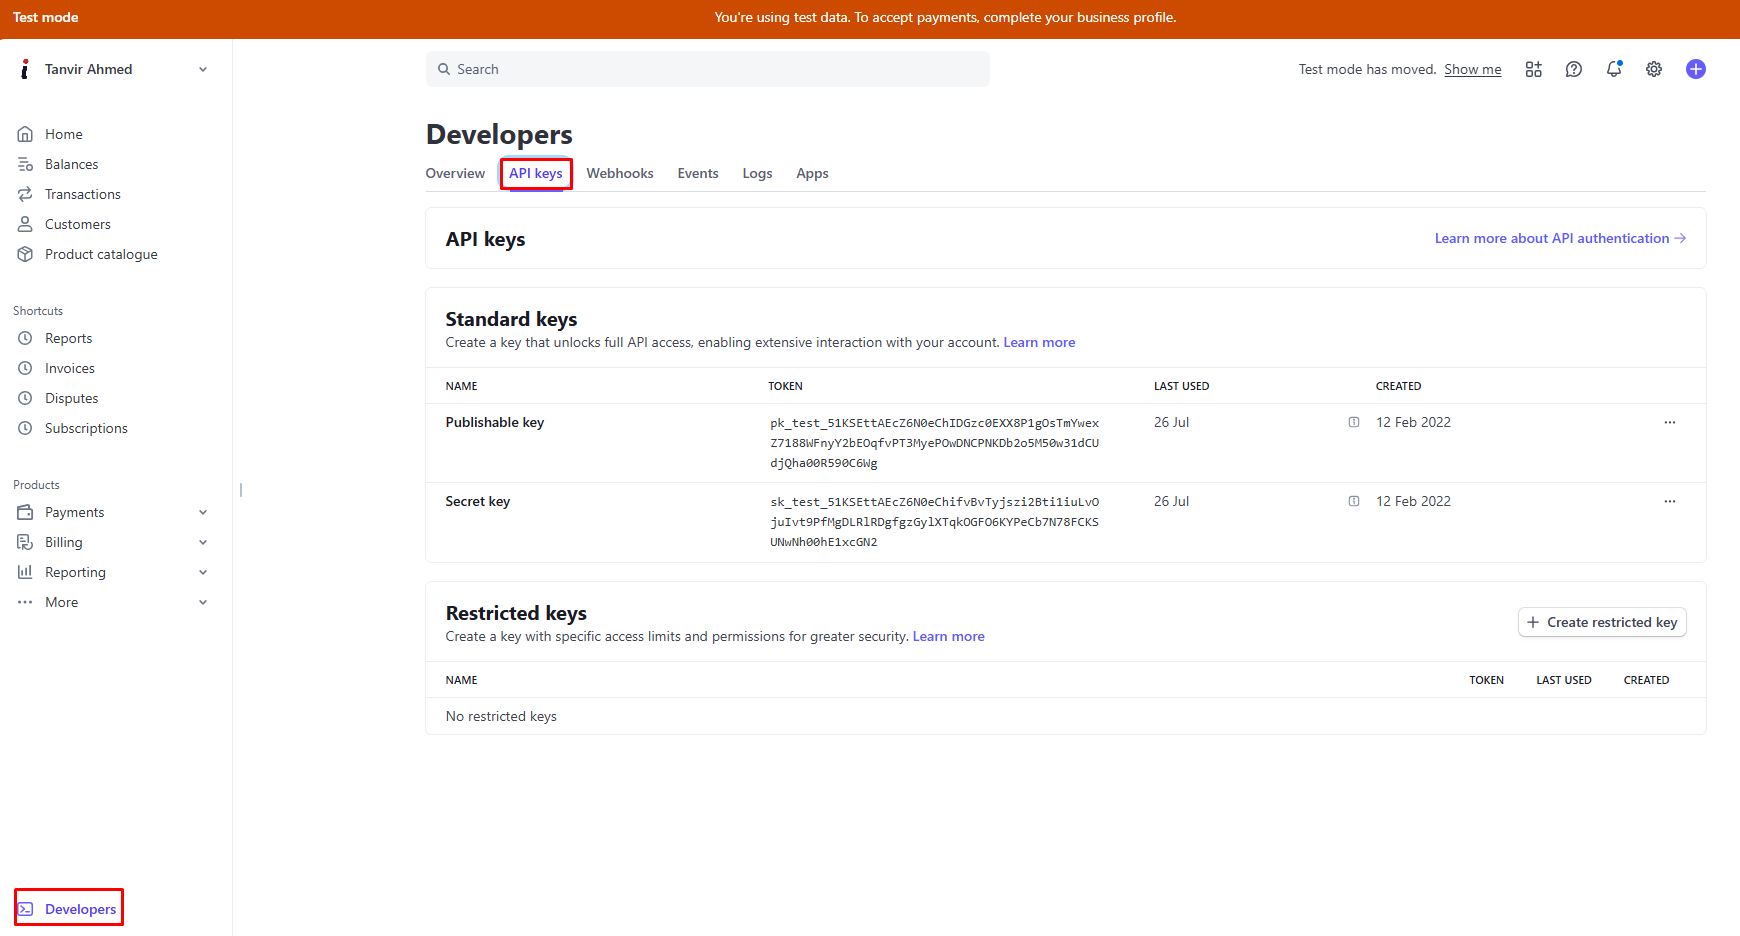Expand the Billing submenu chevron
This screenshot has width=1740, height=936.
(x=203, y=542)
